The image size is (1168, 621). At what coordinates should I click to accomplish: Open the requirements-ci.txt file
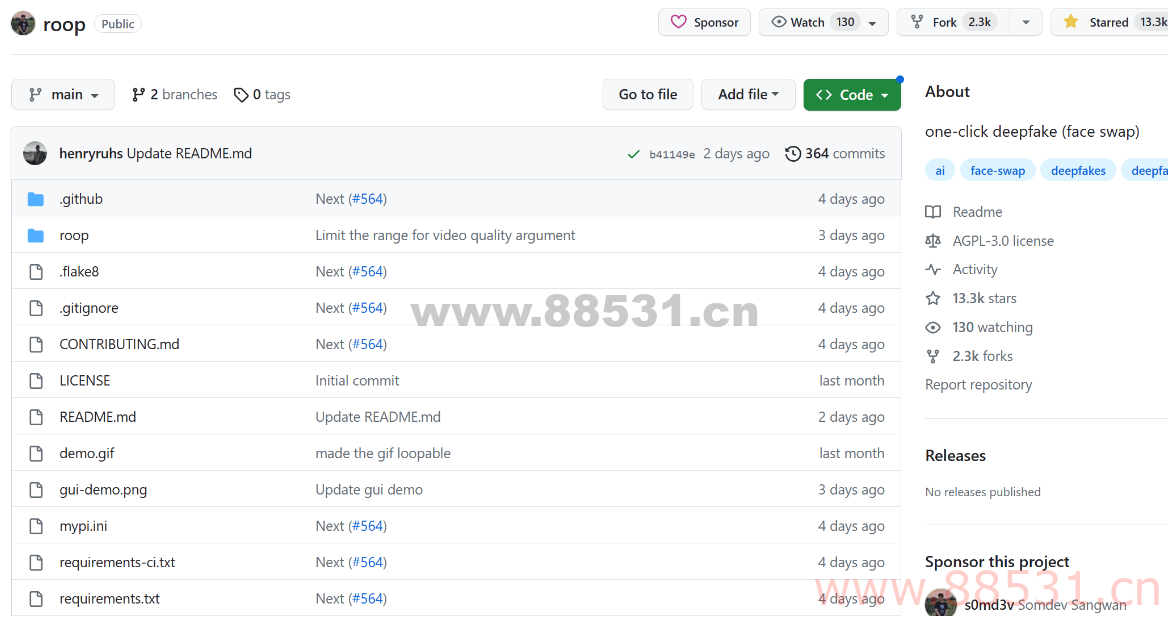(x=117, y=562)
